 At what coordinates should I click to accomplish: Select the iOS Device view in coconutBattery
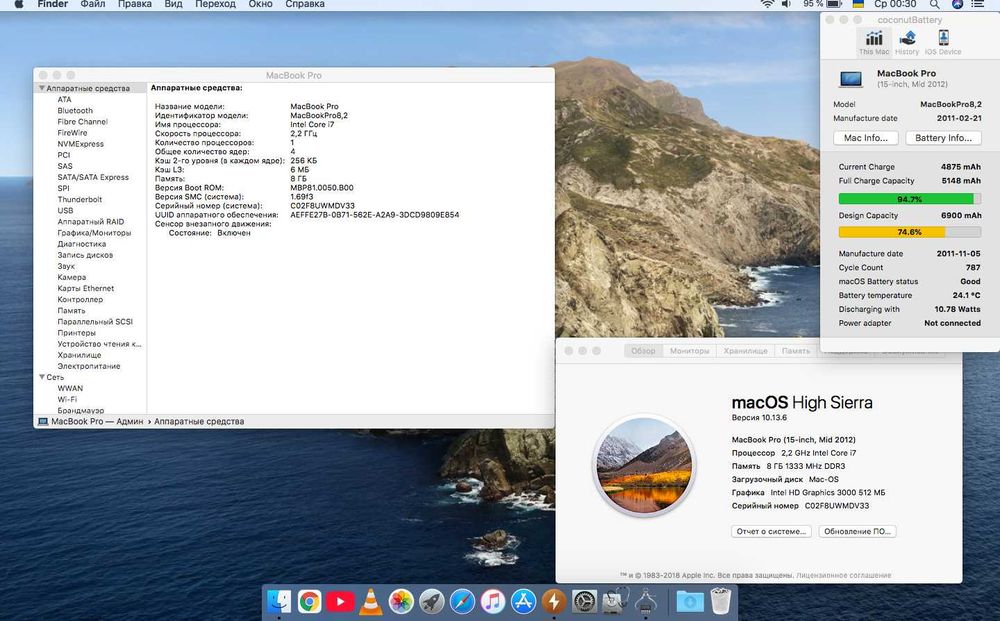[943, 42]
